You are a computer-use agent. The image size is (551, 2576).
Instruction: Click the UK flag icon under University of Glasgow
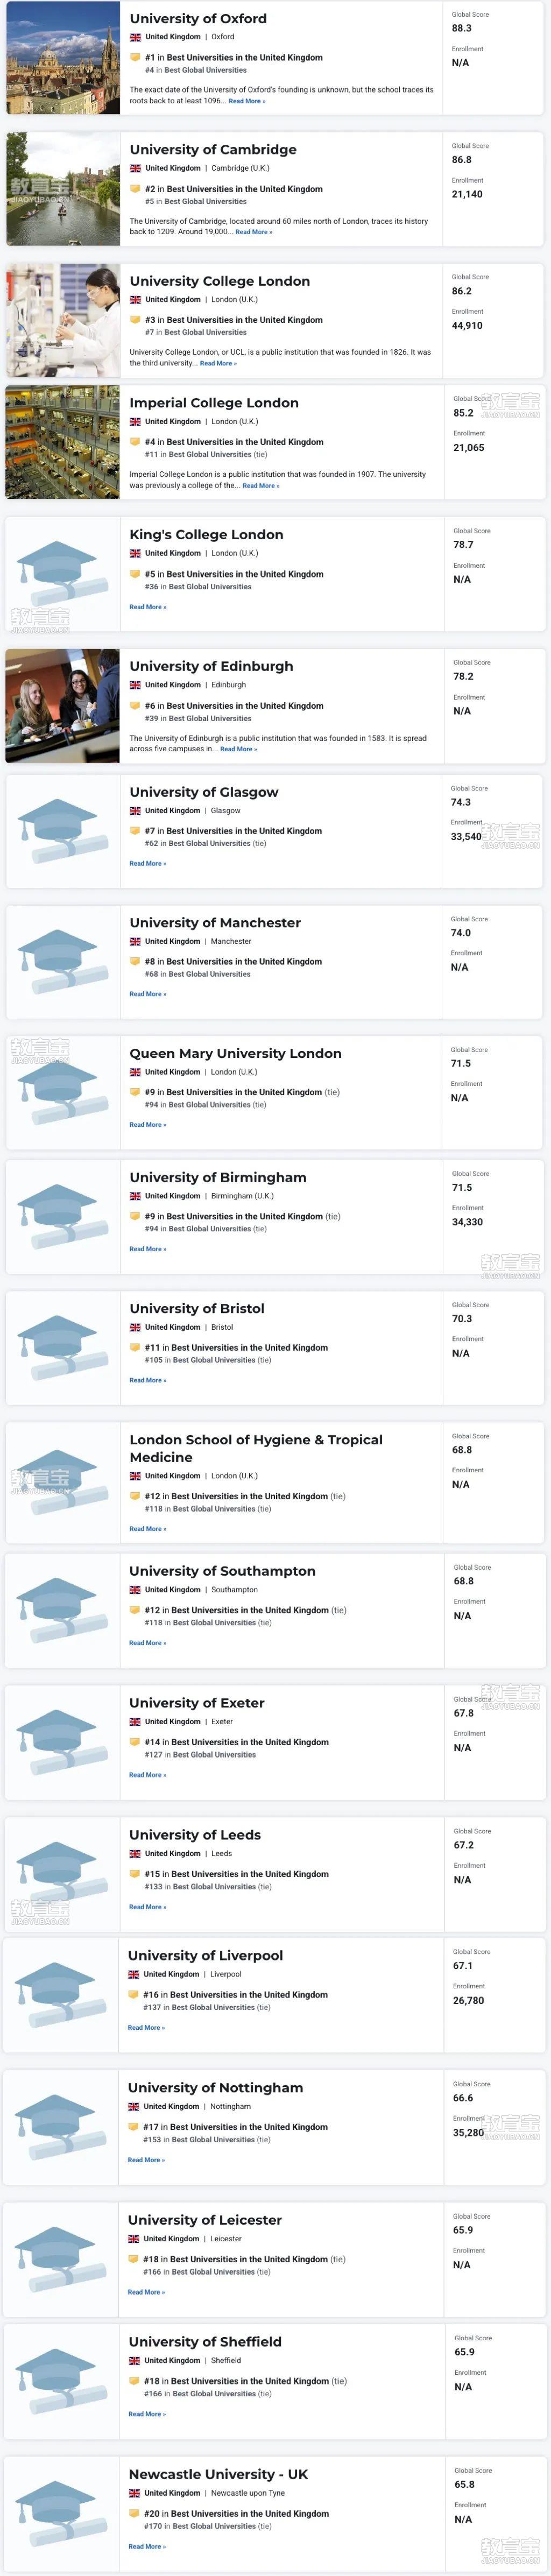pyautogui.click(x=135, y=811)
